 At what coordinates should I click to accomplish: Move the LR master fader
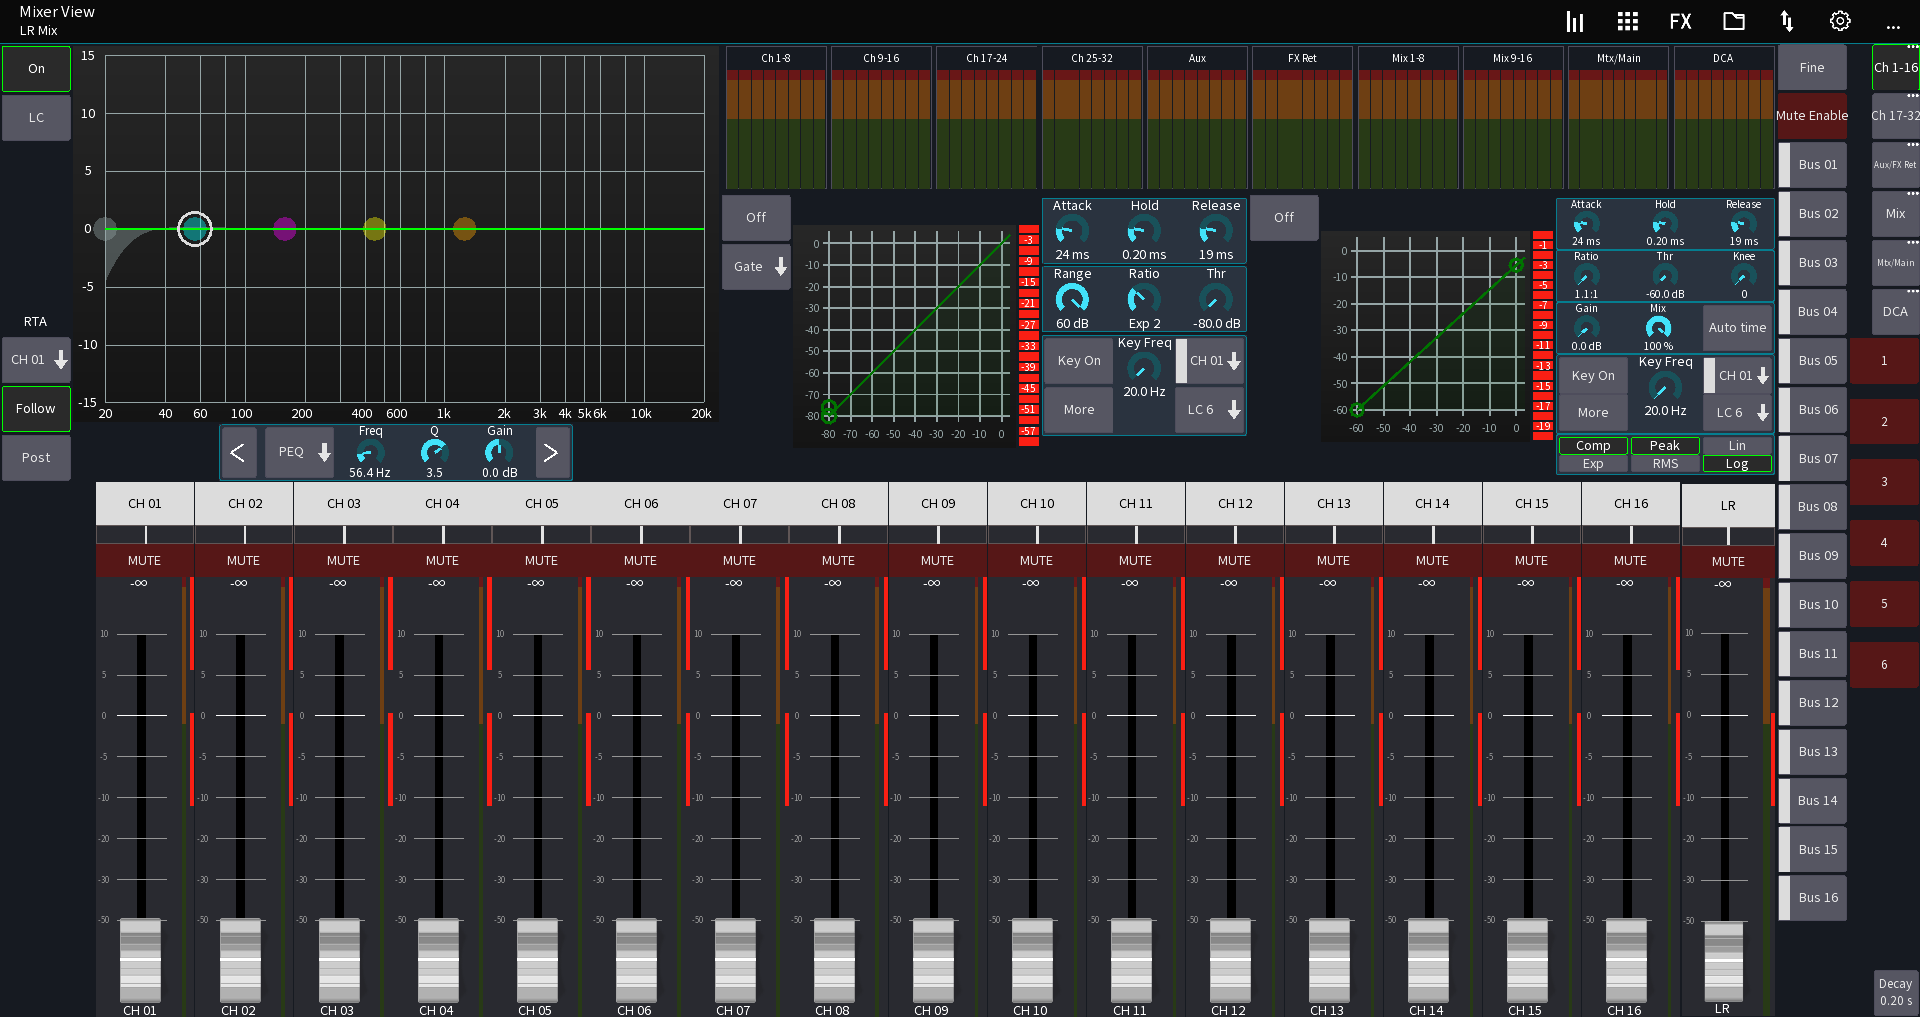(x=1724, y=962)
